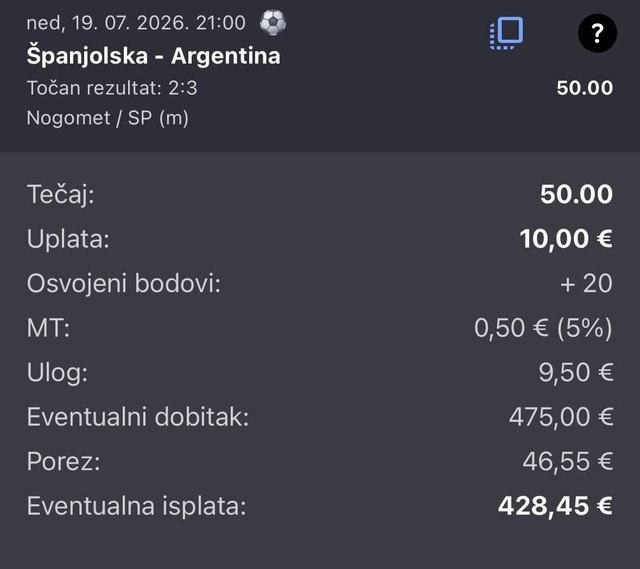This screenshot has width=640, height=569.
Task: Tap the Uplata: label
Action: tap(68, 239)
